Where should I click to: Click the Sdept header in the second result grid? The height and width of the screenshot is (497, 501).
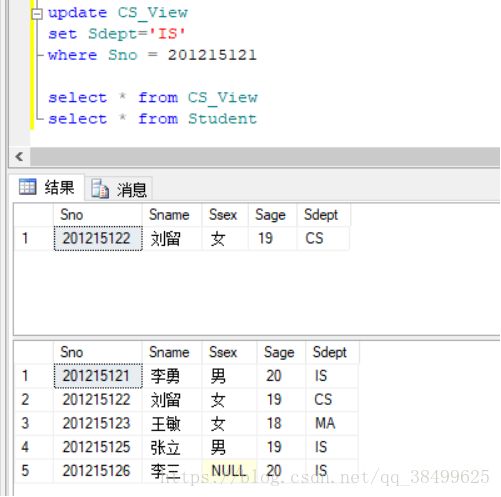click(332, 352)
